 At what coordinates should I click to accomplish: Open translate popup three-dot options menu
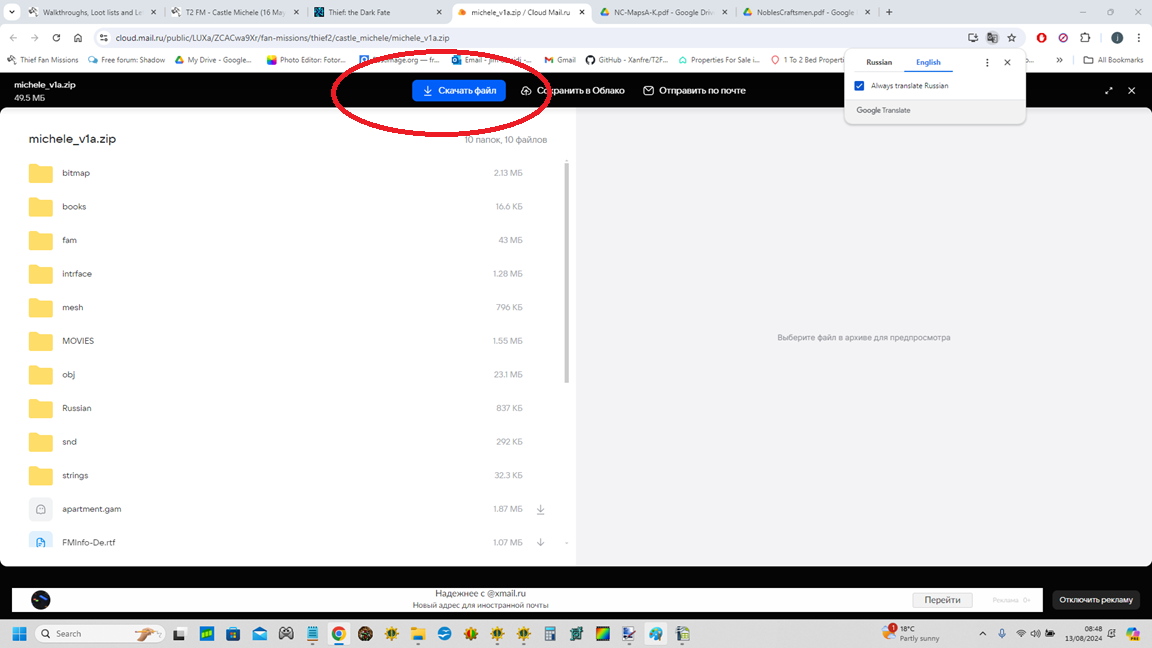click(x=987, y=62)
